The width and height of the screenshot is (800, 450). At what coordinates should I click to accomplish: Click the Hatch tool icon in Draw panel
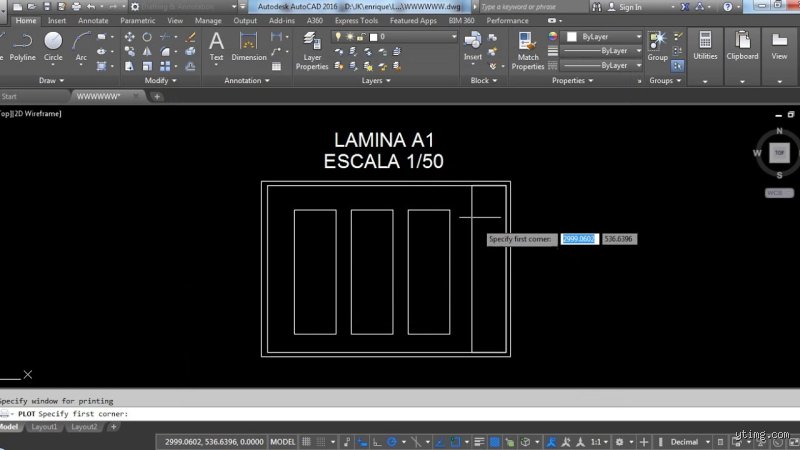tap(102, 66)
